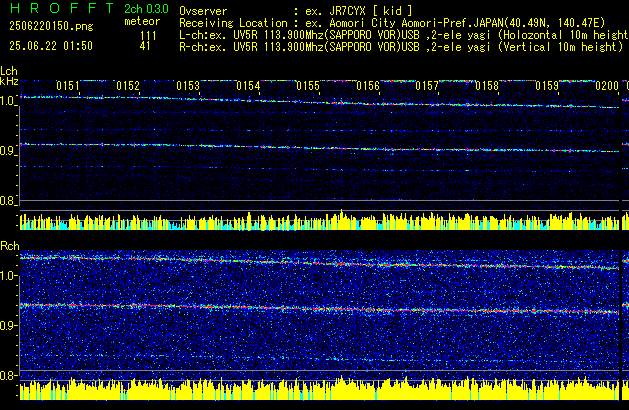Screen dimensions: 629x410
Task: Select the 0159 time marker
Action: [547, 86]
